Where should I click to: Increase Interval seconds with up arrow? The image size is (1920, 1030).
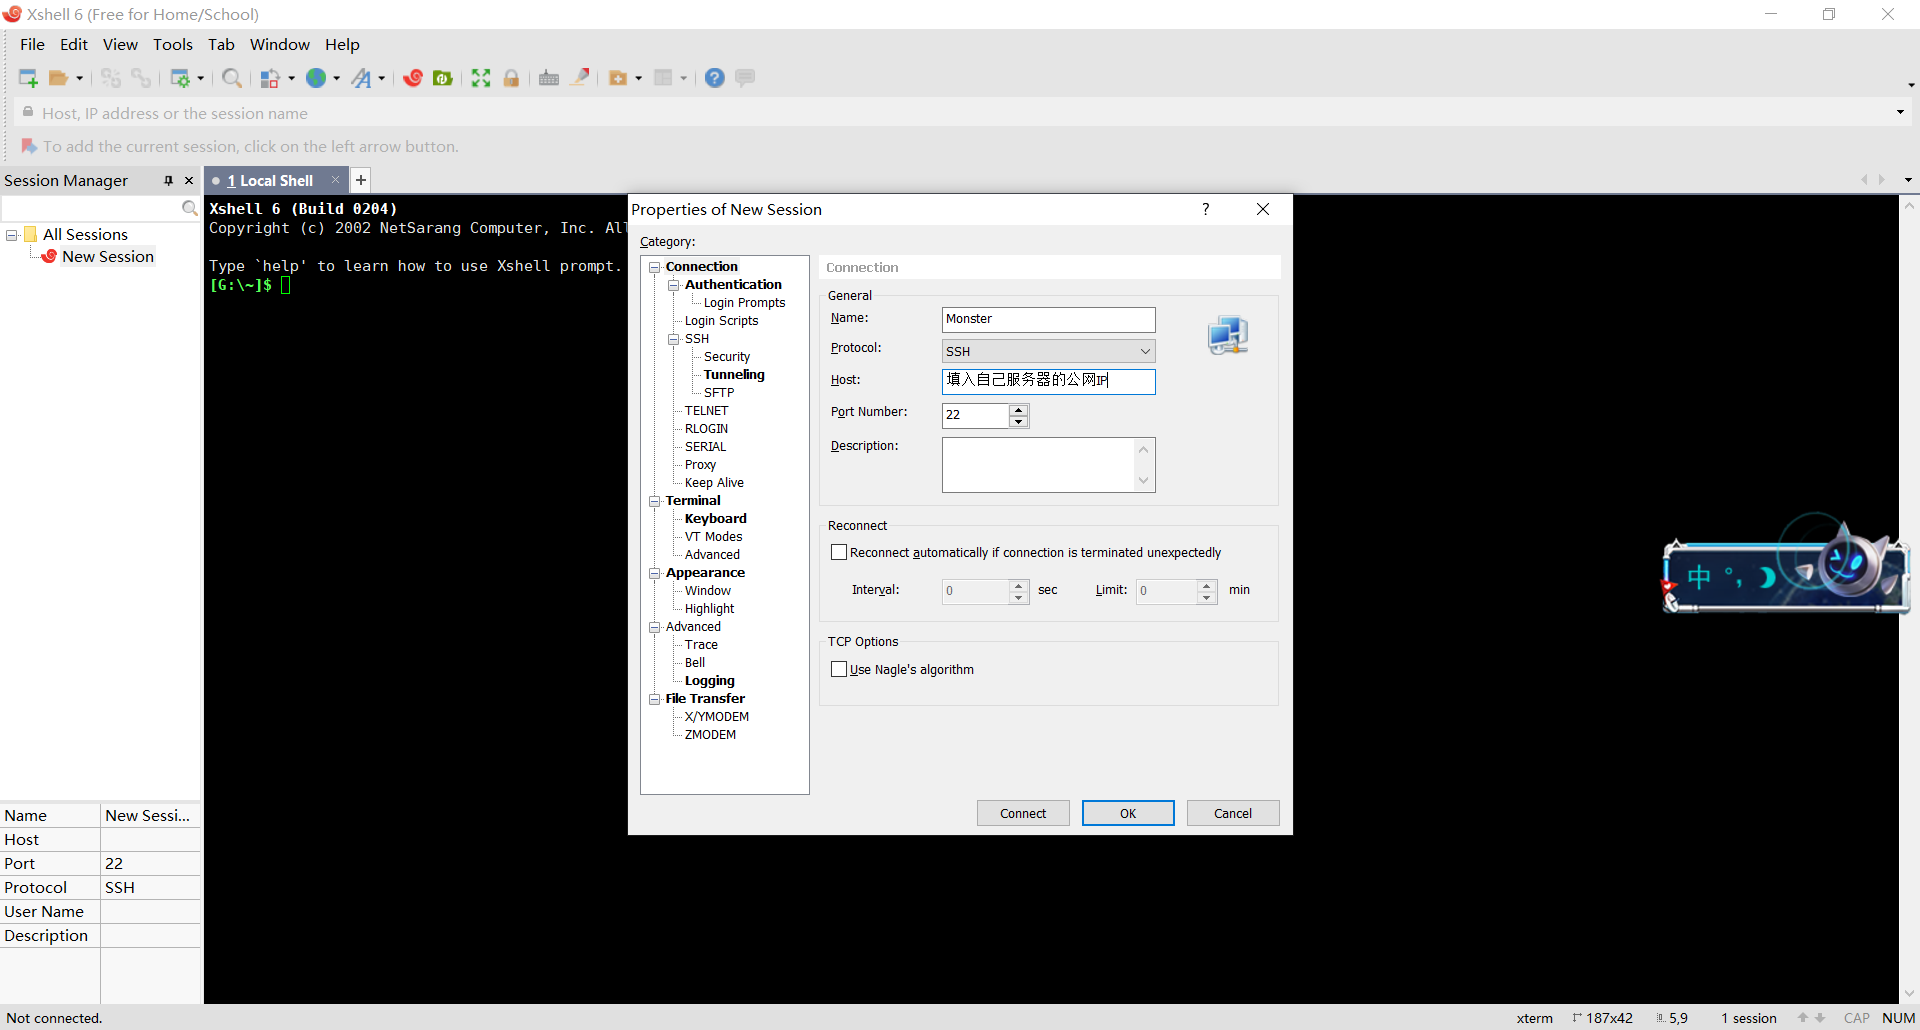click(1018, 585)
